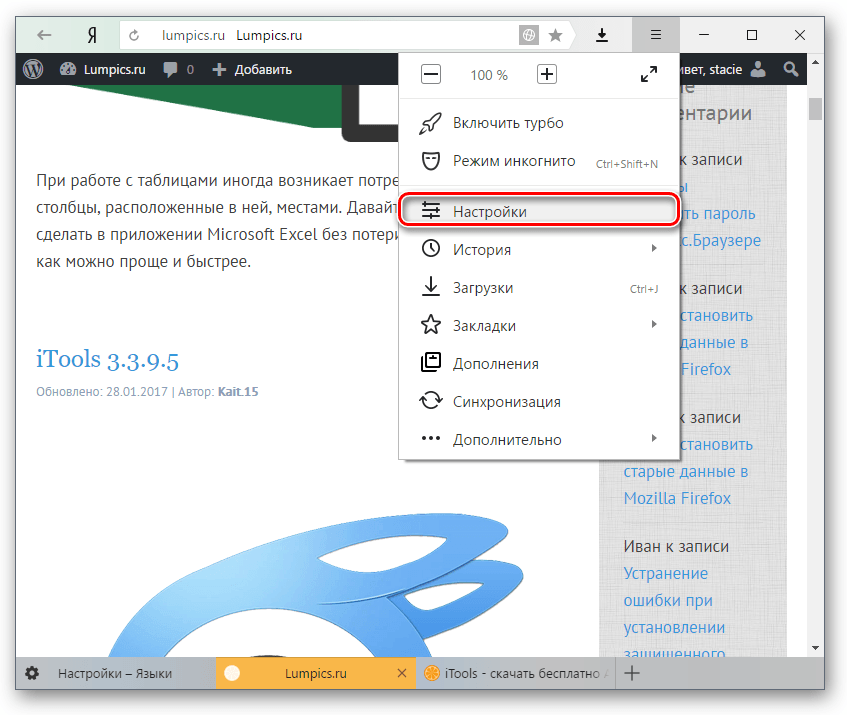847x715 pixels.
Task: Open Yandex home with the Я logo button
Action: pos(92,35)
